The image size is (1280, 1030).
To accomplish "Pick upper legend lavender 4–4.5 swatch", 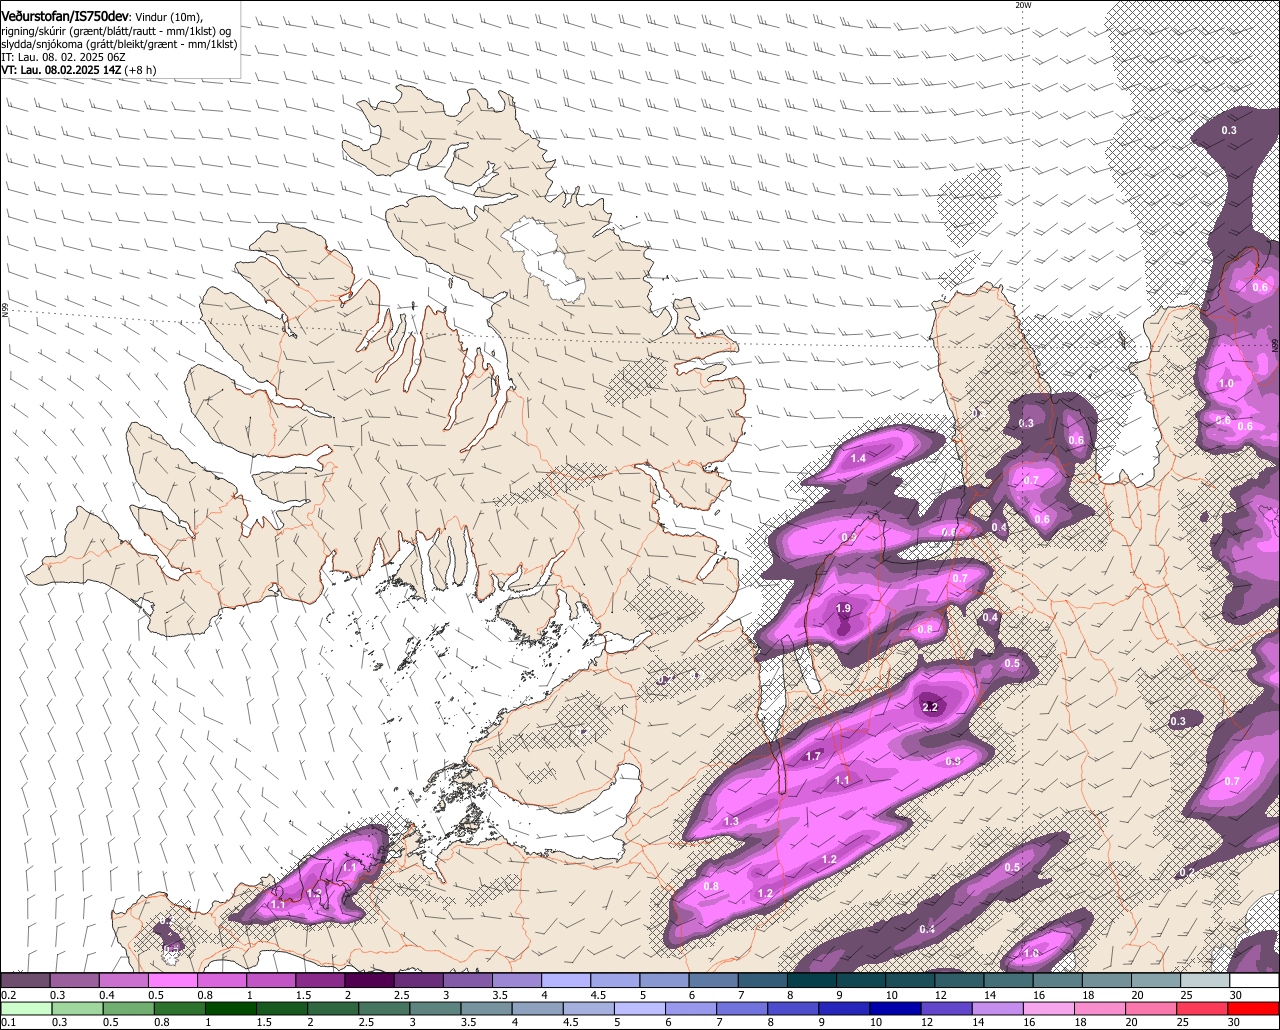I will [x=566, y=980].
